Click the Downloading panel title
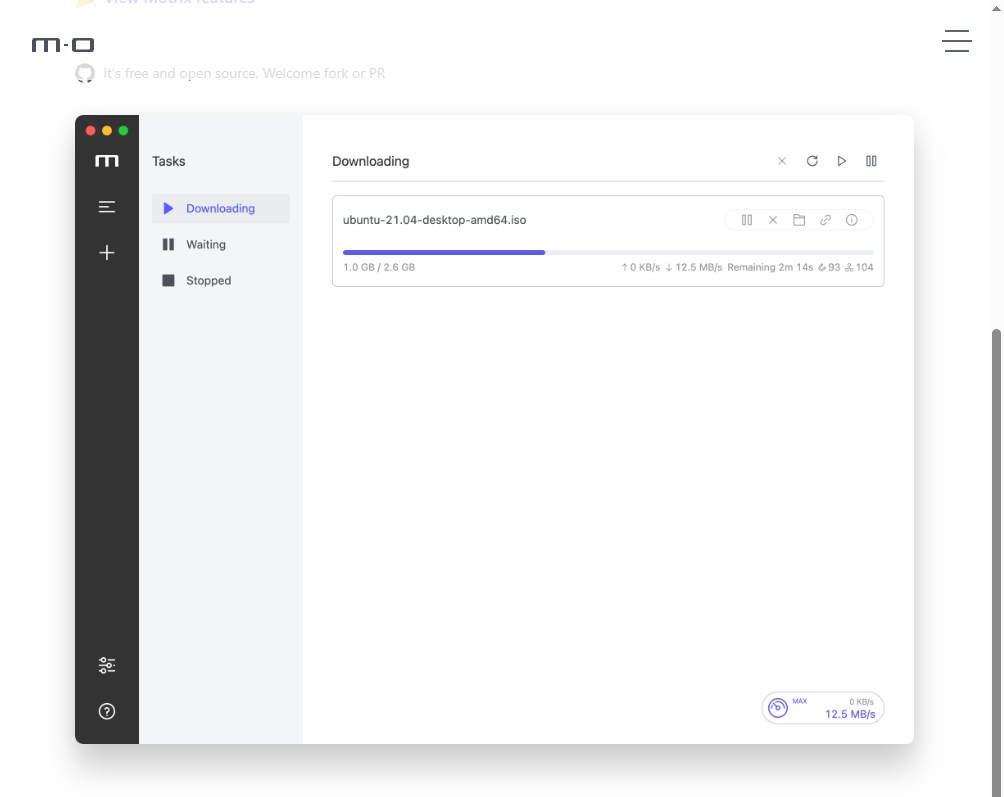This screenshot has height=797, width=1004. coord(370,161)
